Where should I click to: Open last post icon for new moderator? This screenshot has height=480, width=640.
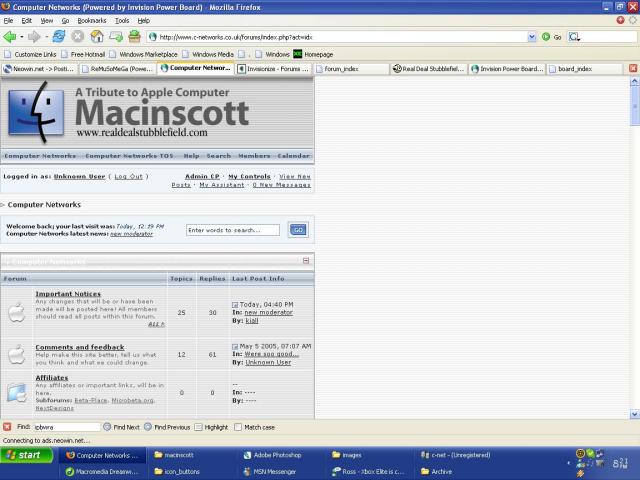click(235, 304)
